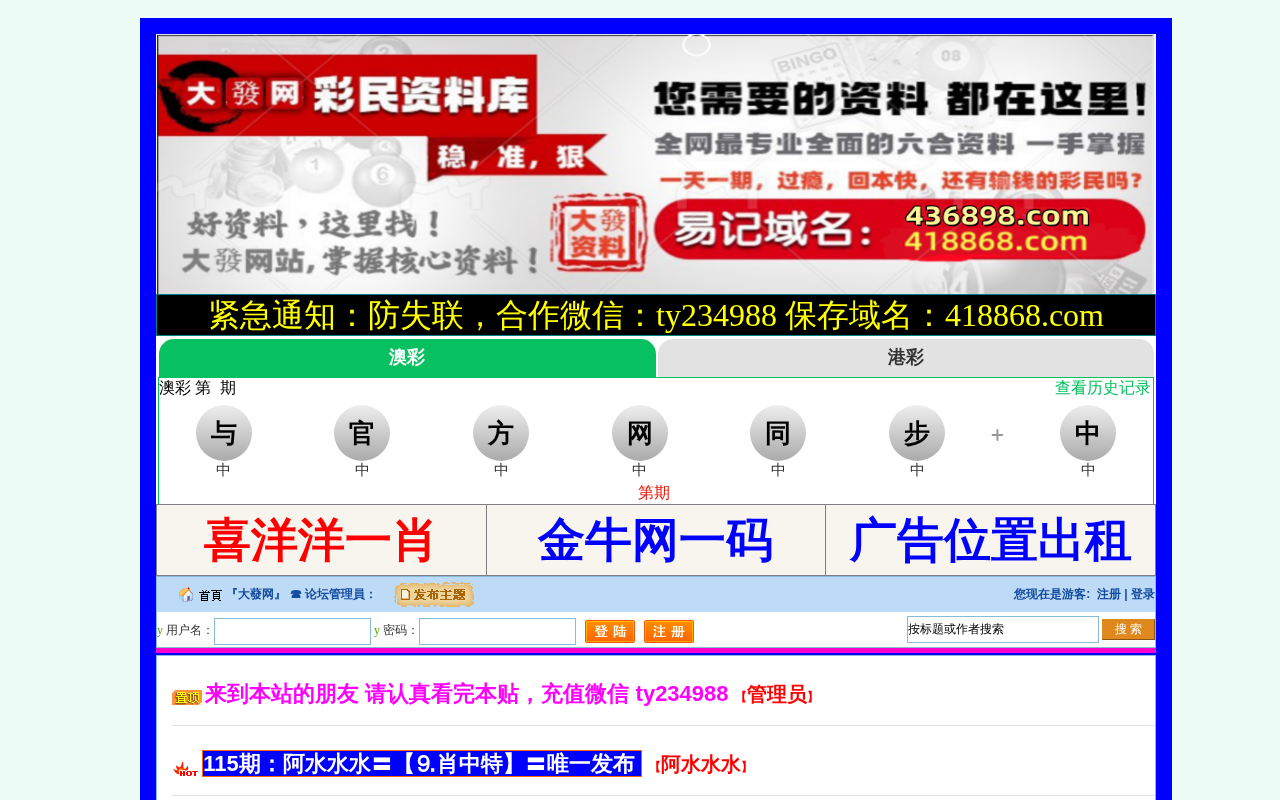Viewport: 1280px width, 800px height.
Task: Click the HOT flame icon beside 115期 post
Action: tap(185, 768)
